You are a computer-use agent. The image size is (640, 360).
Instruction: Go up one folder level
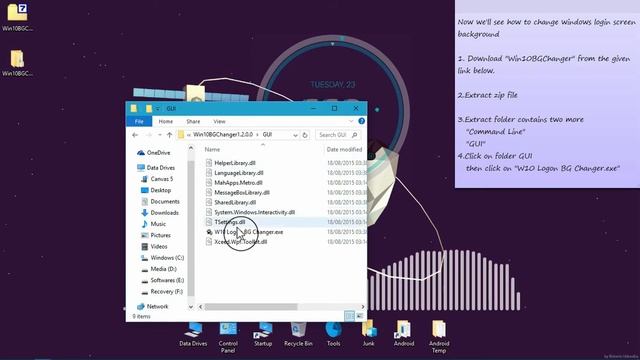pyautogui.click(x=169, y=135)
